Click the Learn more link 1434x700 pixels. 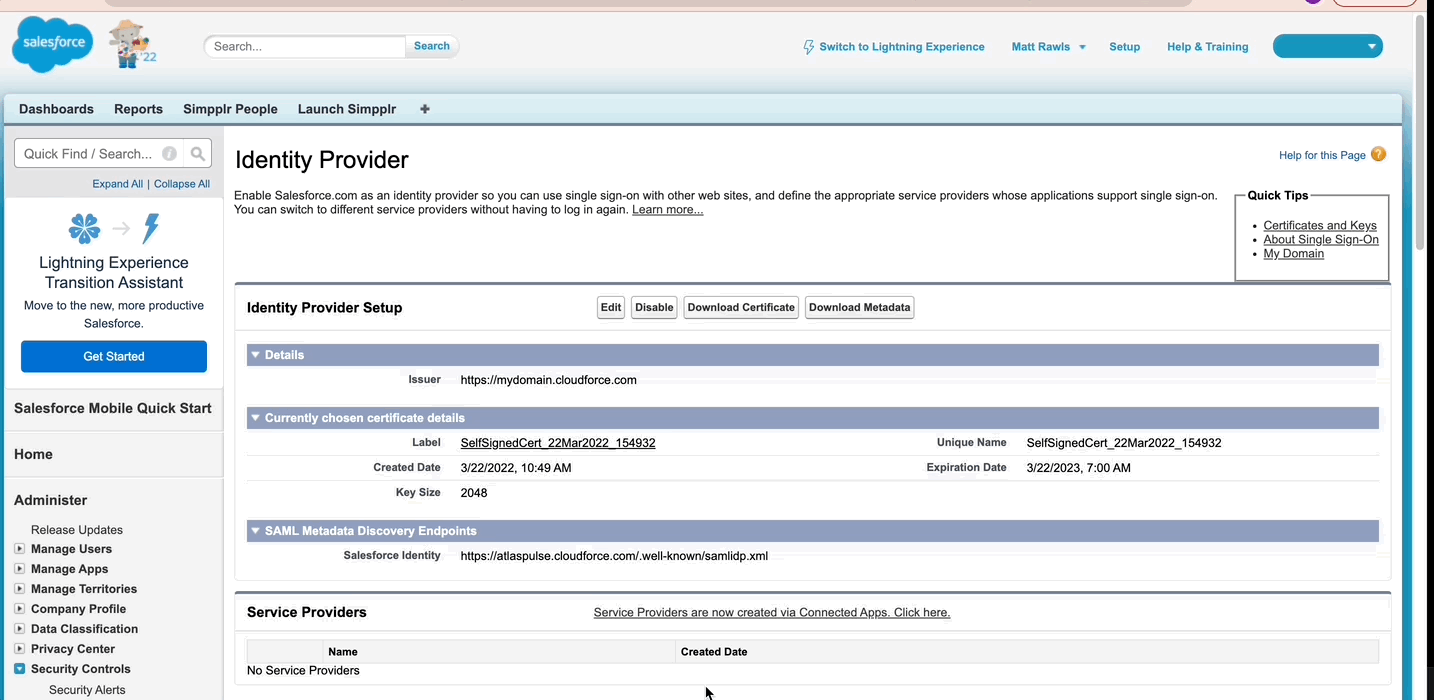(667, 210)
